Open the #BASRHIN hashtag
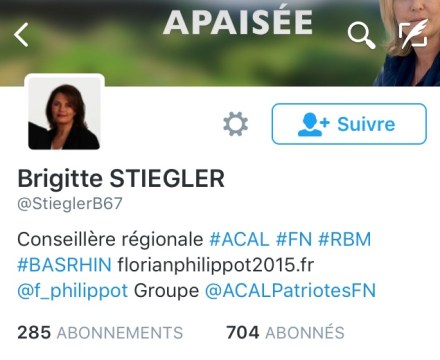 pos(64,265)
